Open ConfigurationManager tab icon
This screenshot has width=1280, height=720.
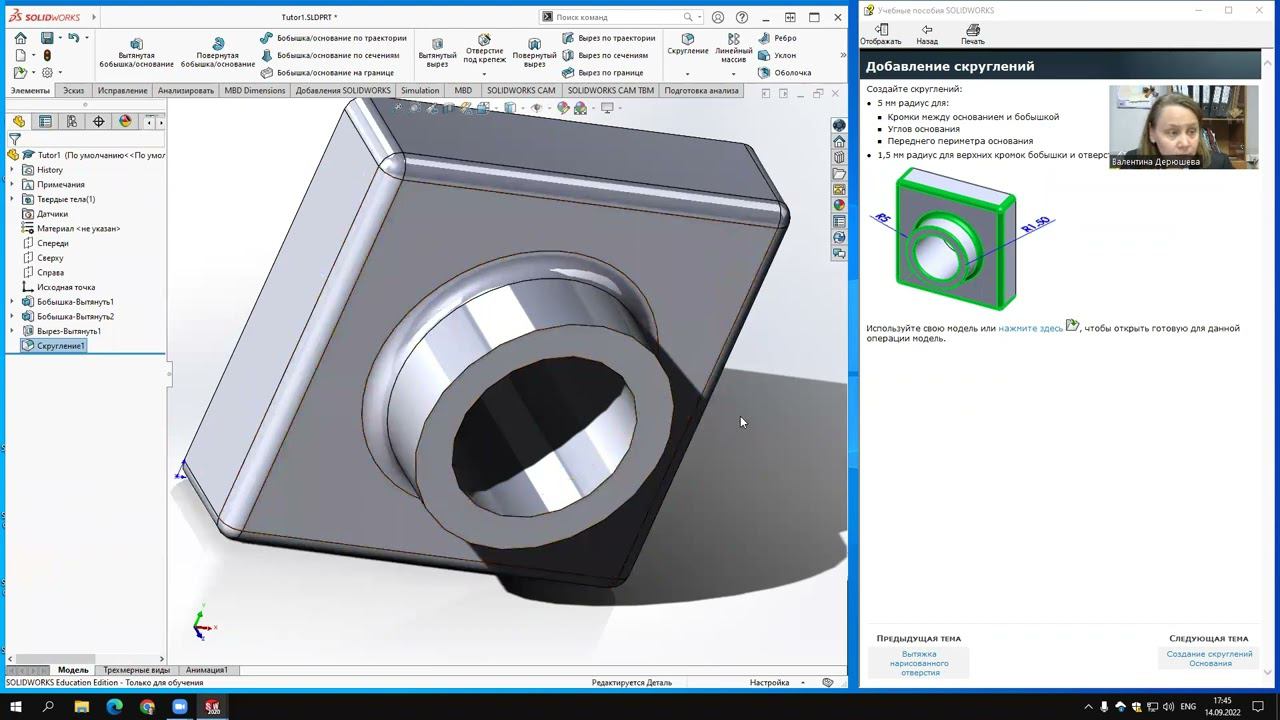point(71,121)
